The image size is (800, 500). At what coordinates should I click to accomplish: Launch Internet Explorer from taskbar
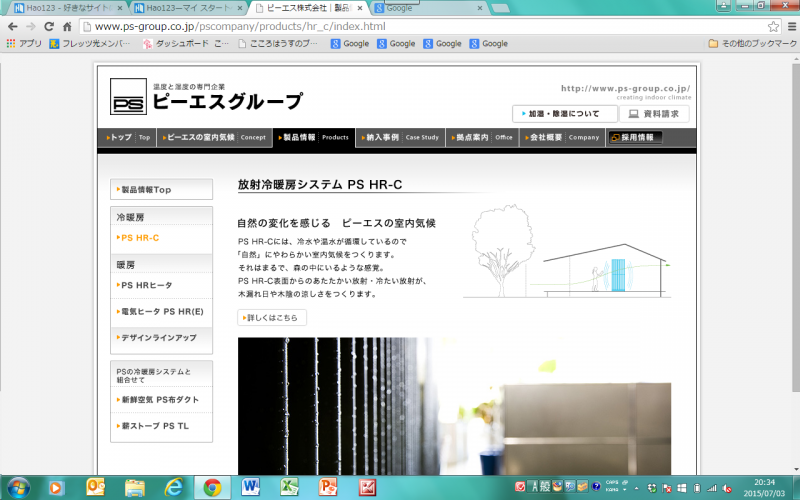coord(173,488)
